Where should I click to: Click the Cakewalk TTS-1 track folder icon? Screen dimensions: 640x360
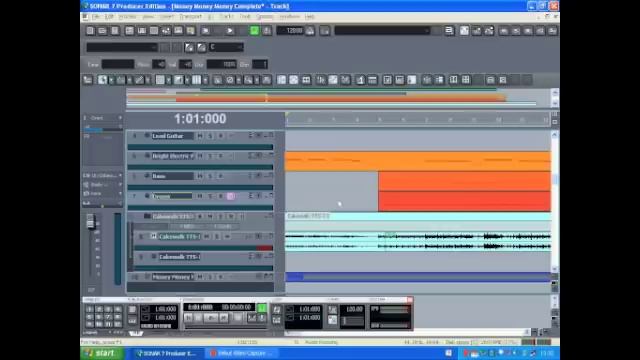[147, 216]
